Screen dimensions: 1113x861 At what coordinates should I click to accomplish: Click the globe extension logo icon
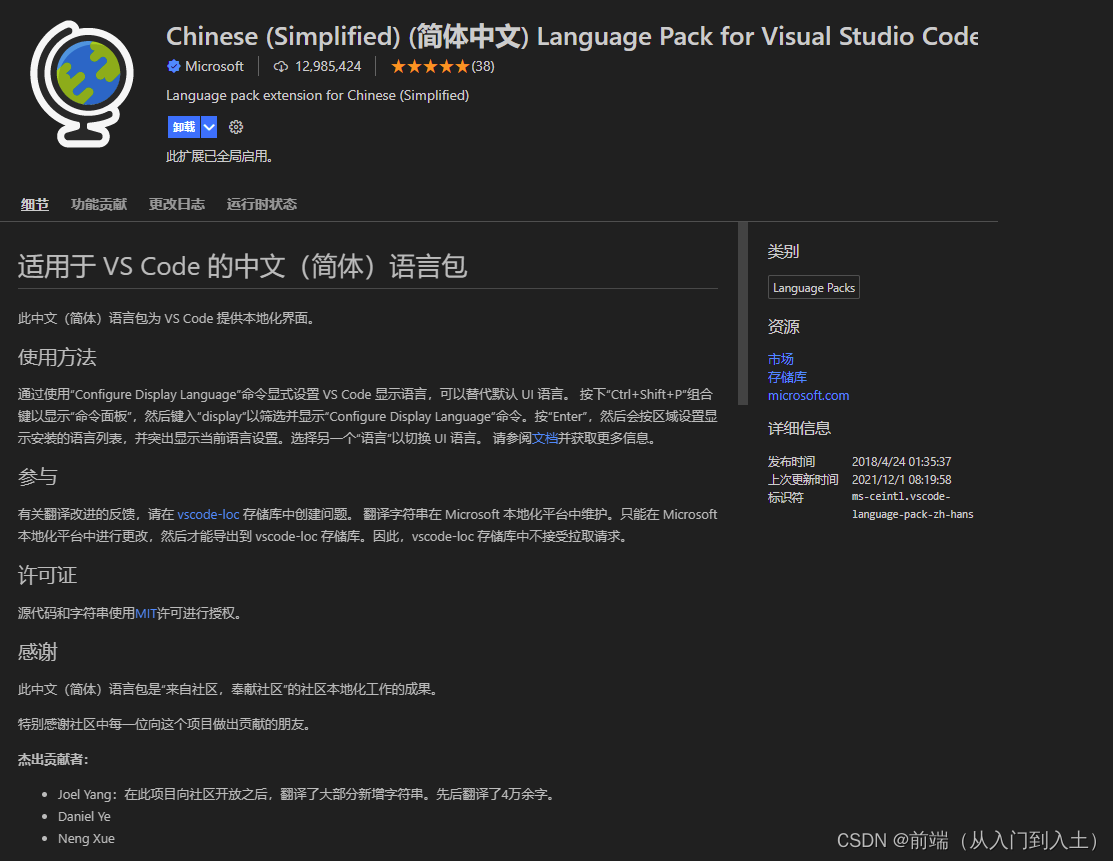[x=82, y=84]
